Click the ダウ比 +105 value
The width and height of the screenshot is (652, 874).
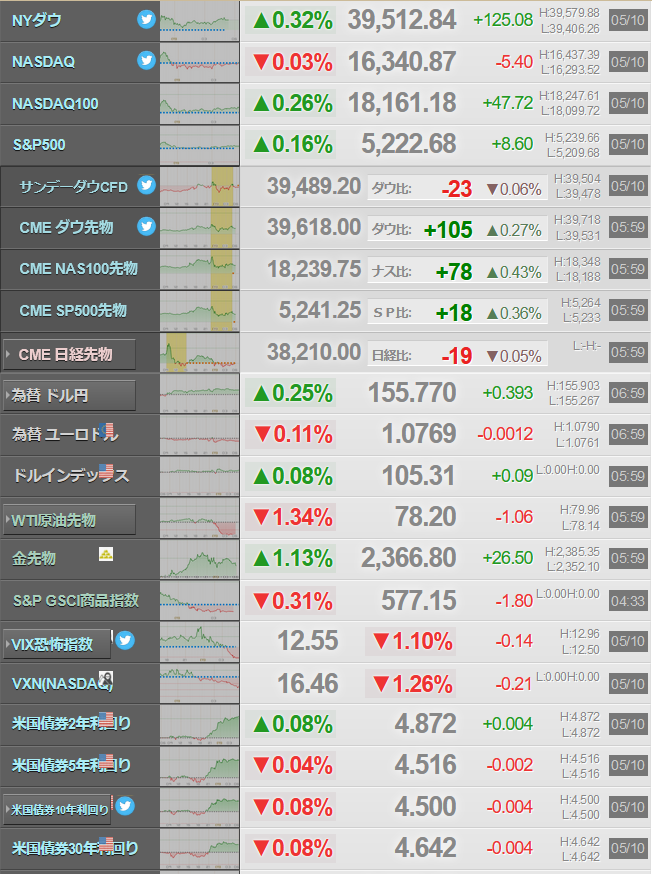pyautogui.click(x=448, y=230)
